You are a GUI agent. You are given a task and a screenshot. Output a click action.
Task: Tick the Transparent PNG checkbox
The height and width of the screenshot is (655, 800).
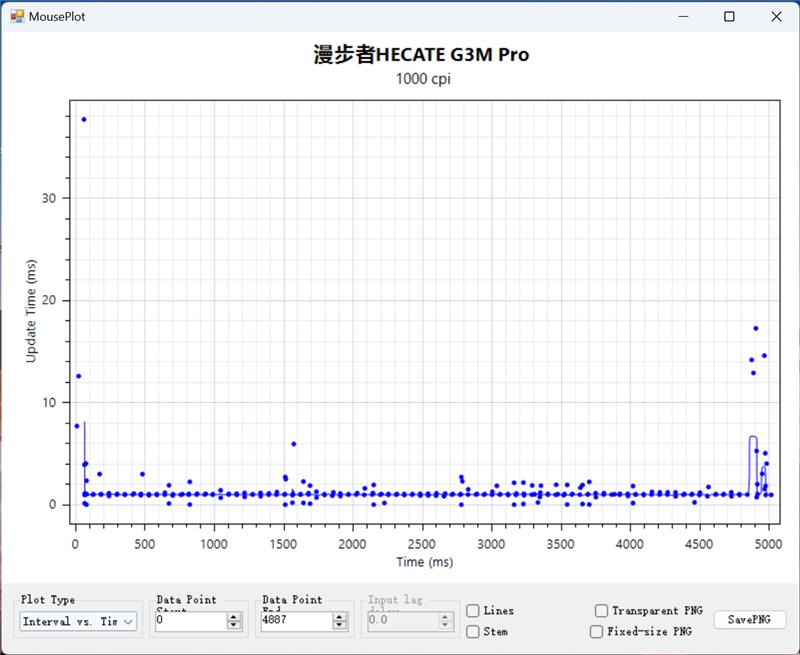(601, 611)
